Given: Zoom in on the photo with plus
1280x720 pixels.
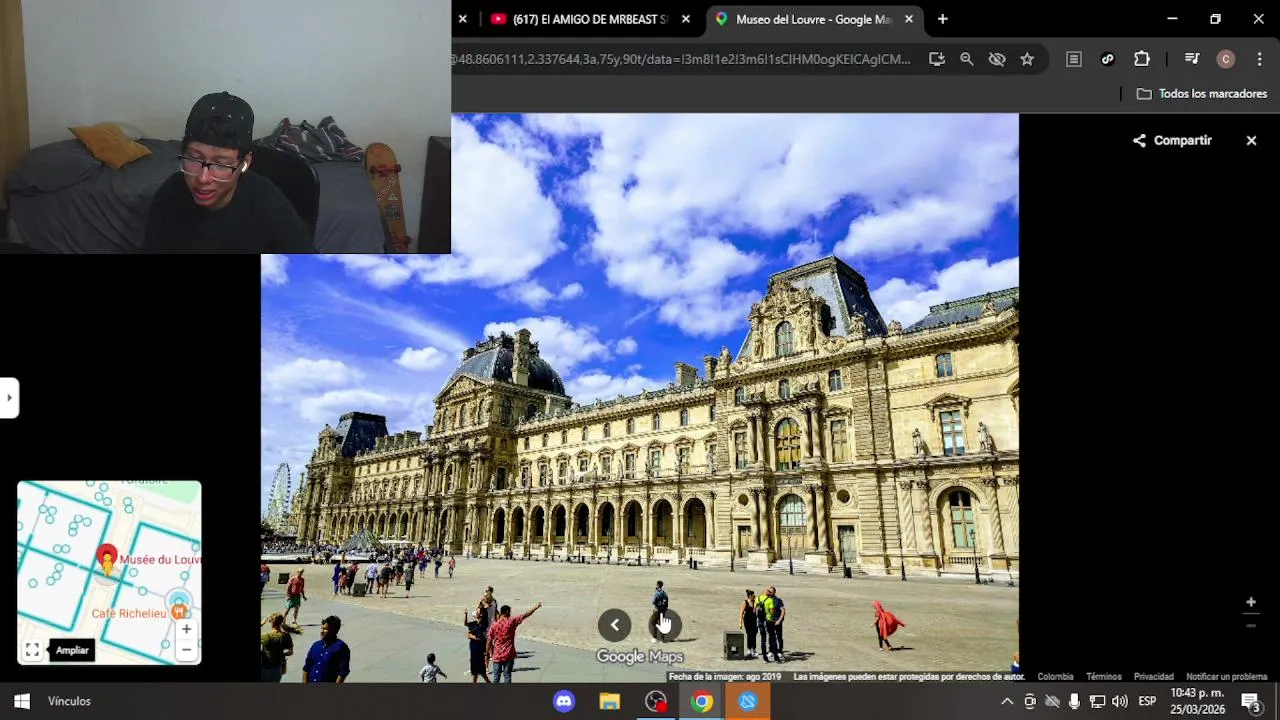Looking at the screenshot, I should [1250, 602].
